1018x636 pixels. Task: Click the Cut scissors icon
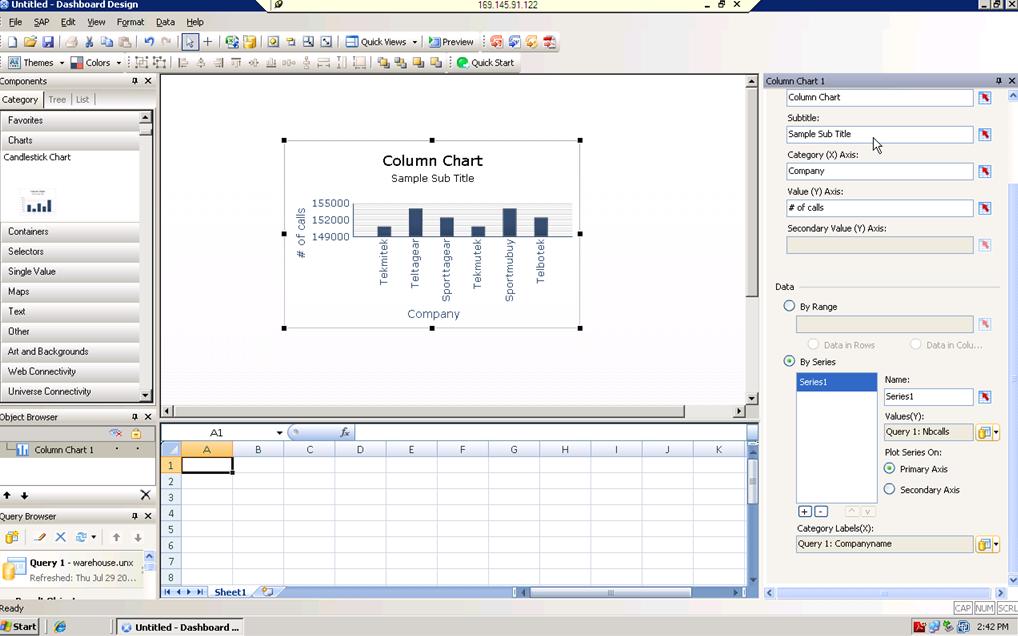pos(89,42)
